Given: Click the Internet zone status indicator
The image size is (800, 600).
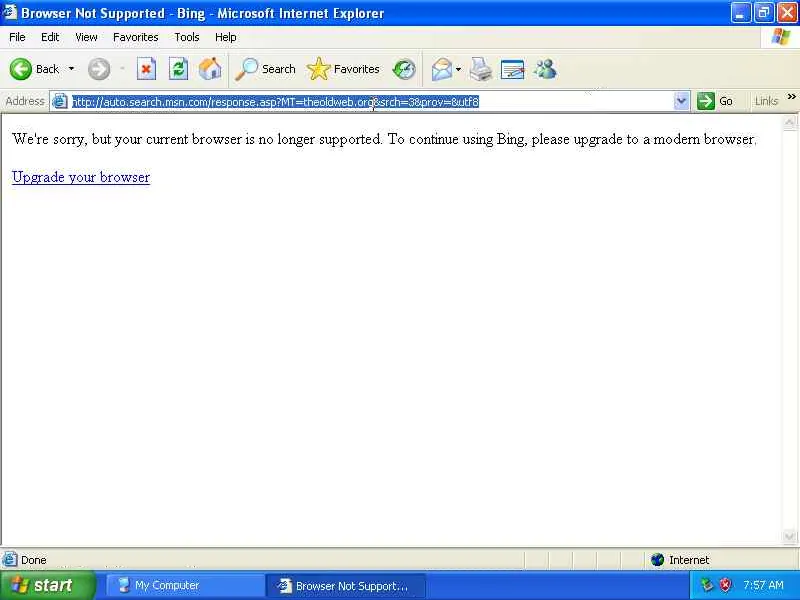Looking at the screenshot, I should 680,560.
